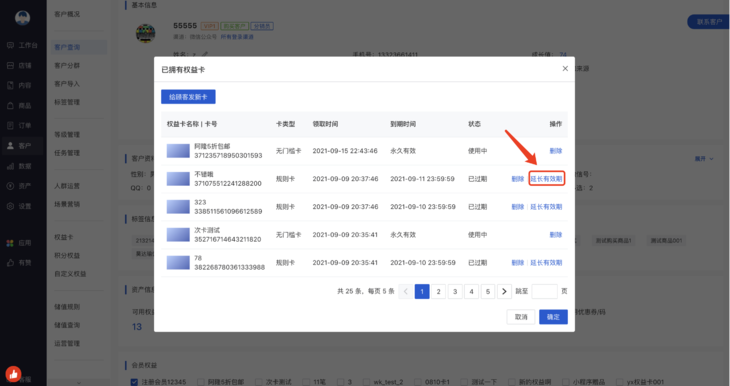
Task: Open 客户导入 in the sub-menu
Action: click(x=67, y=84)
